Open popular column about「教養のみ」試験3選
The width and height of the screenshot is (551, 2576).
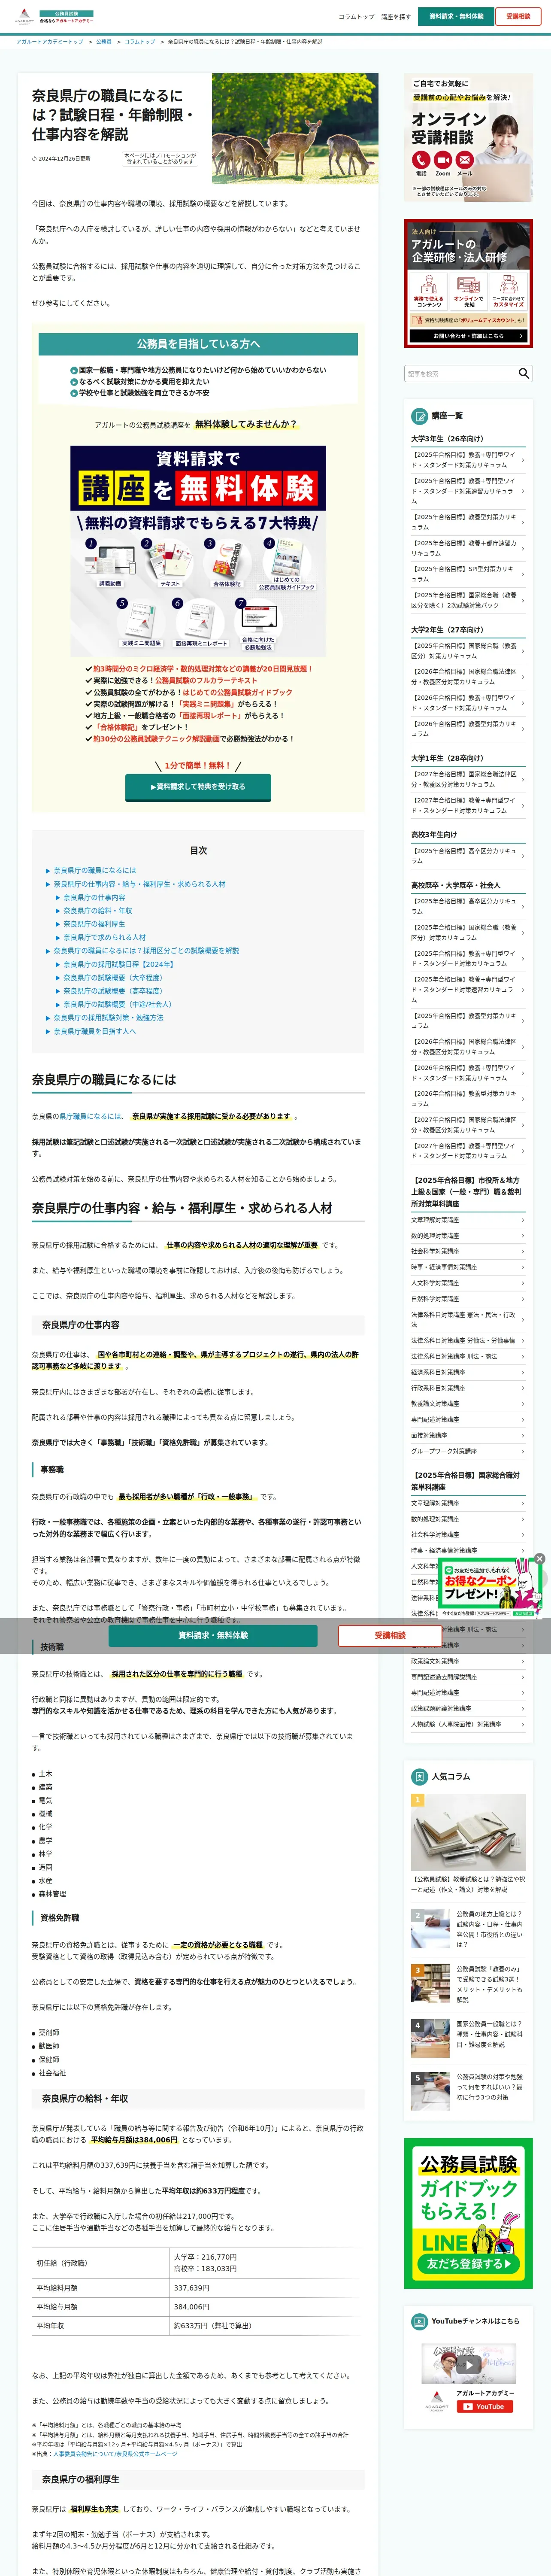pyautogui.click(x=468, y=1985)
